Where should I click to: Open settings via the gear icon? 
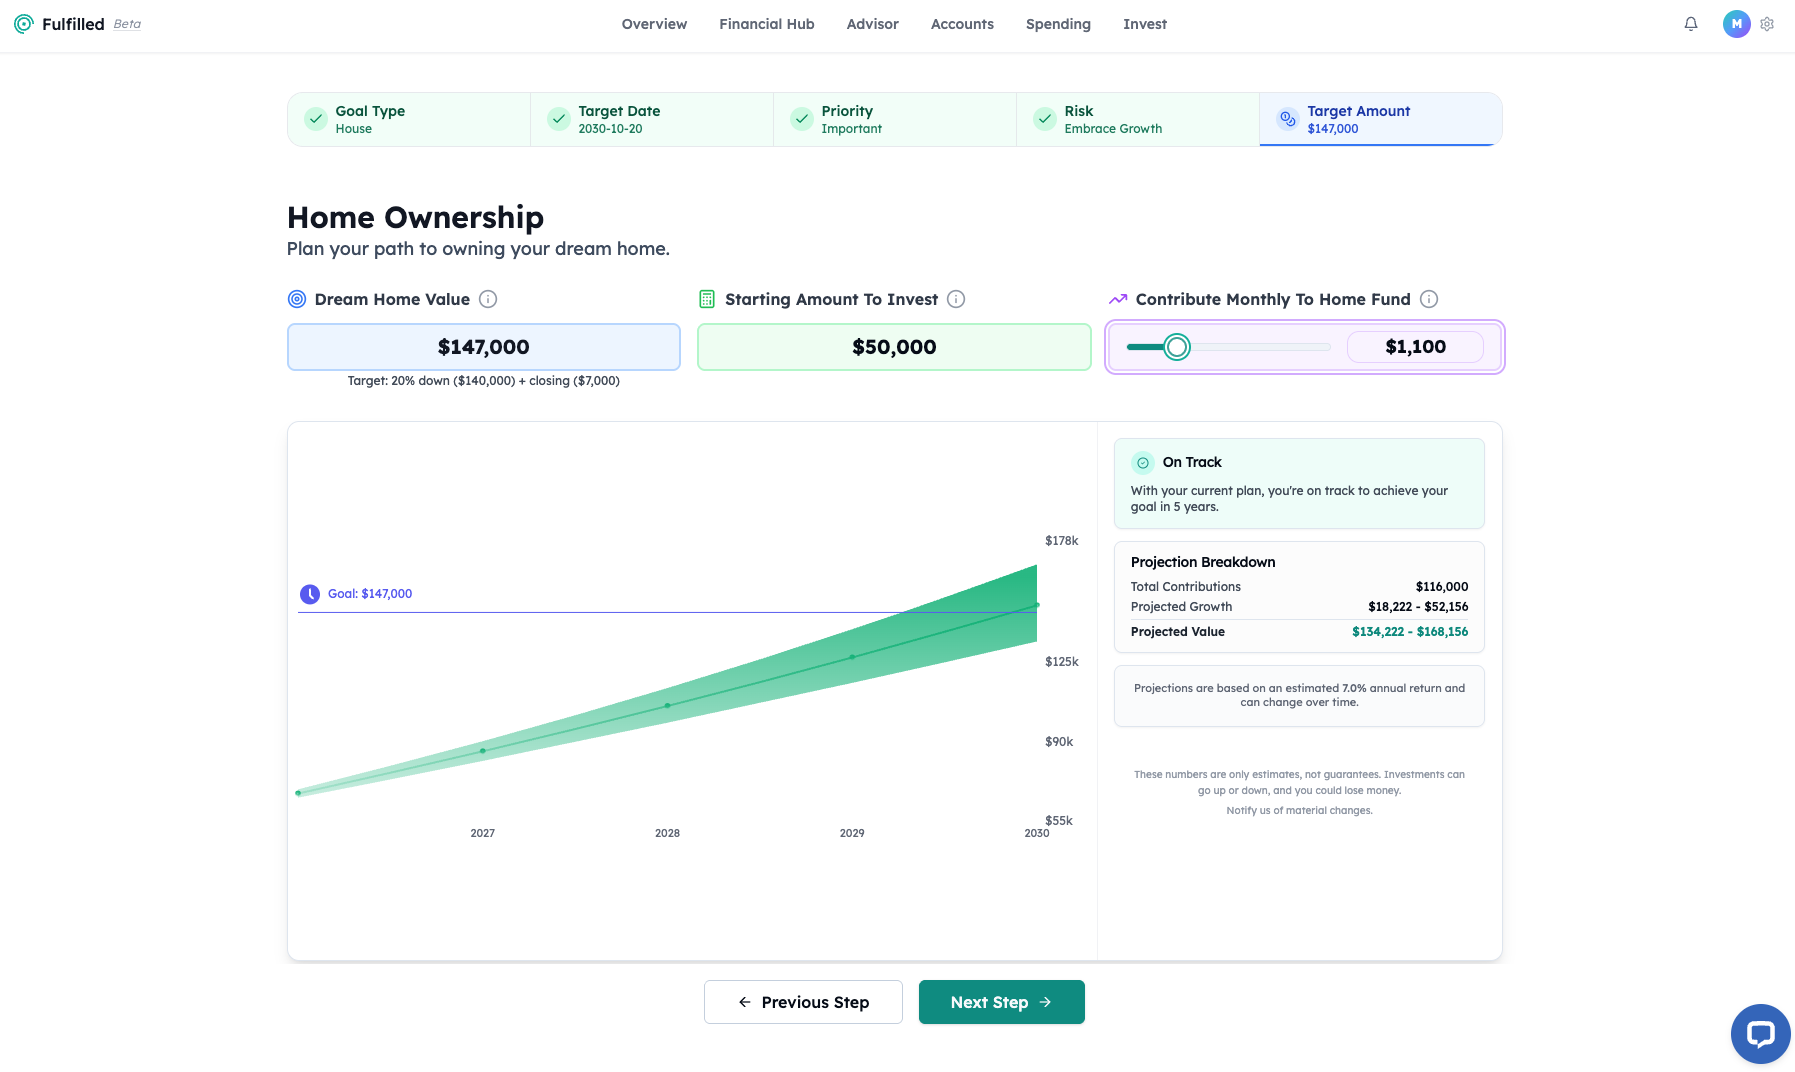[1767, 24]
